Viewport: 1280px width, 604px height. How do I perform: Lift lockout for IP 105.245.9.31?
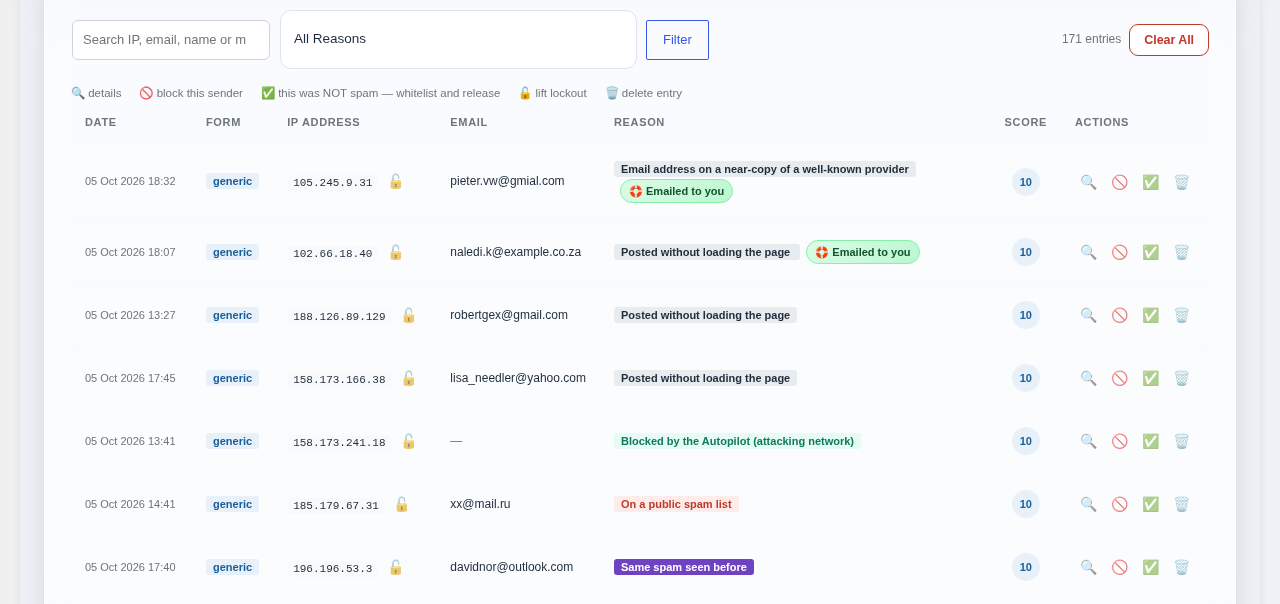coord(395,181)
